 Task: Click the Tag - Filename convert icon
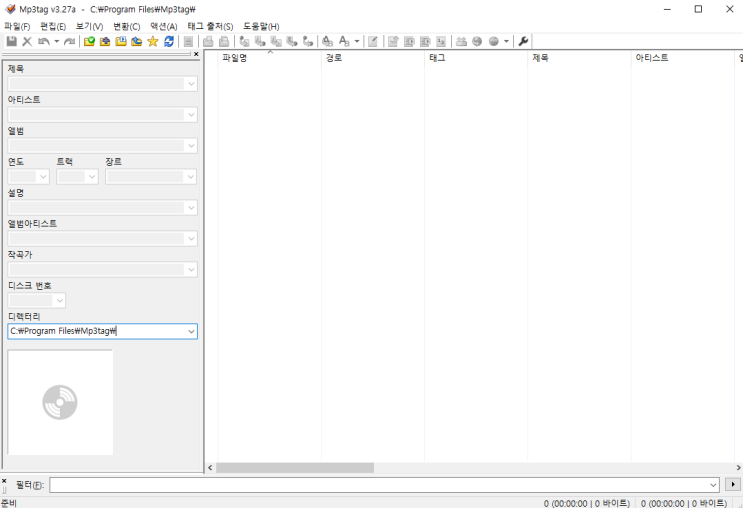tap(244, 41)
